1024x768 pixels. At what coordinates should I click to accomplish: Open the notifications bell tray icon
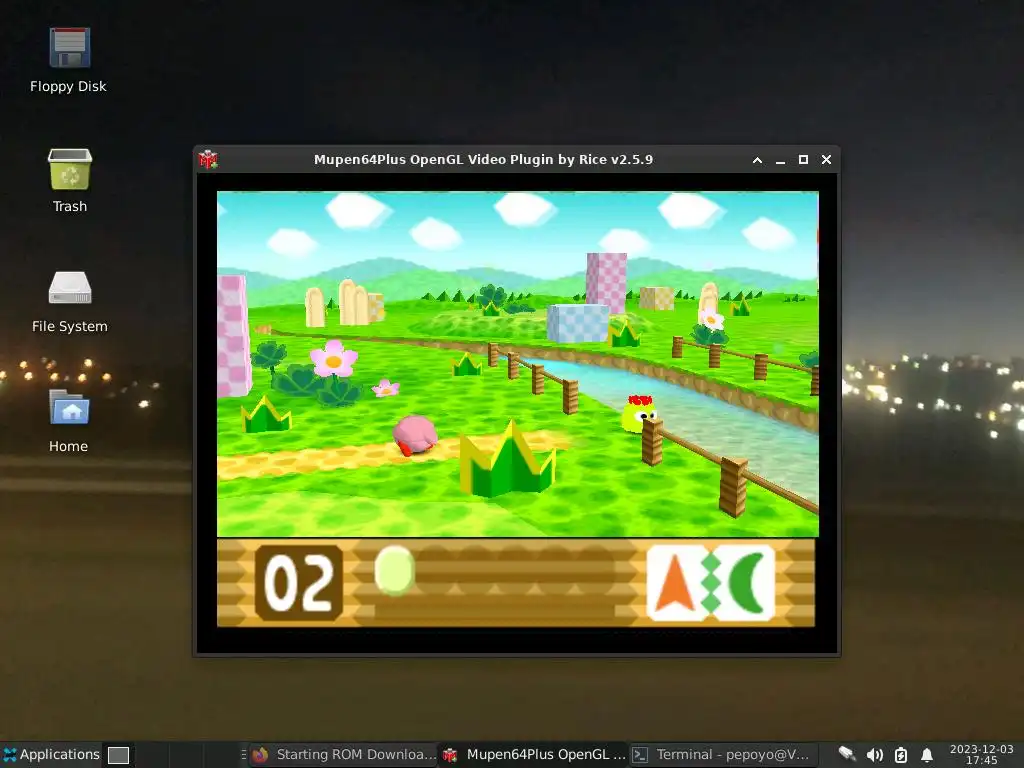tap(927, 755)
